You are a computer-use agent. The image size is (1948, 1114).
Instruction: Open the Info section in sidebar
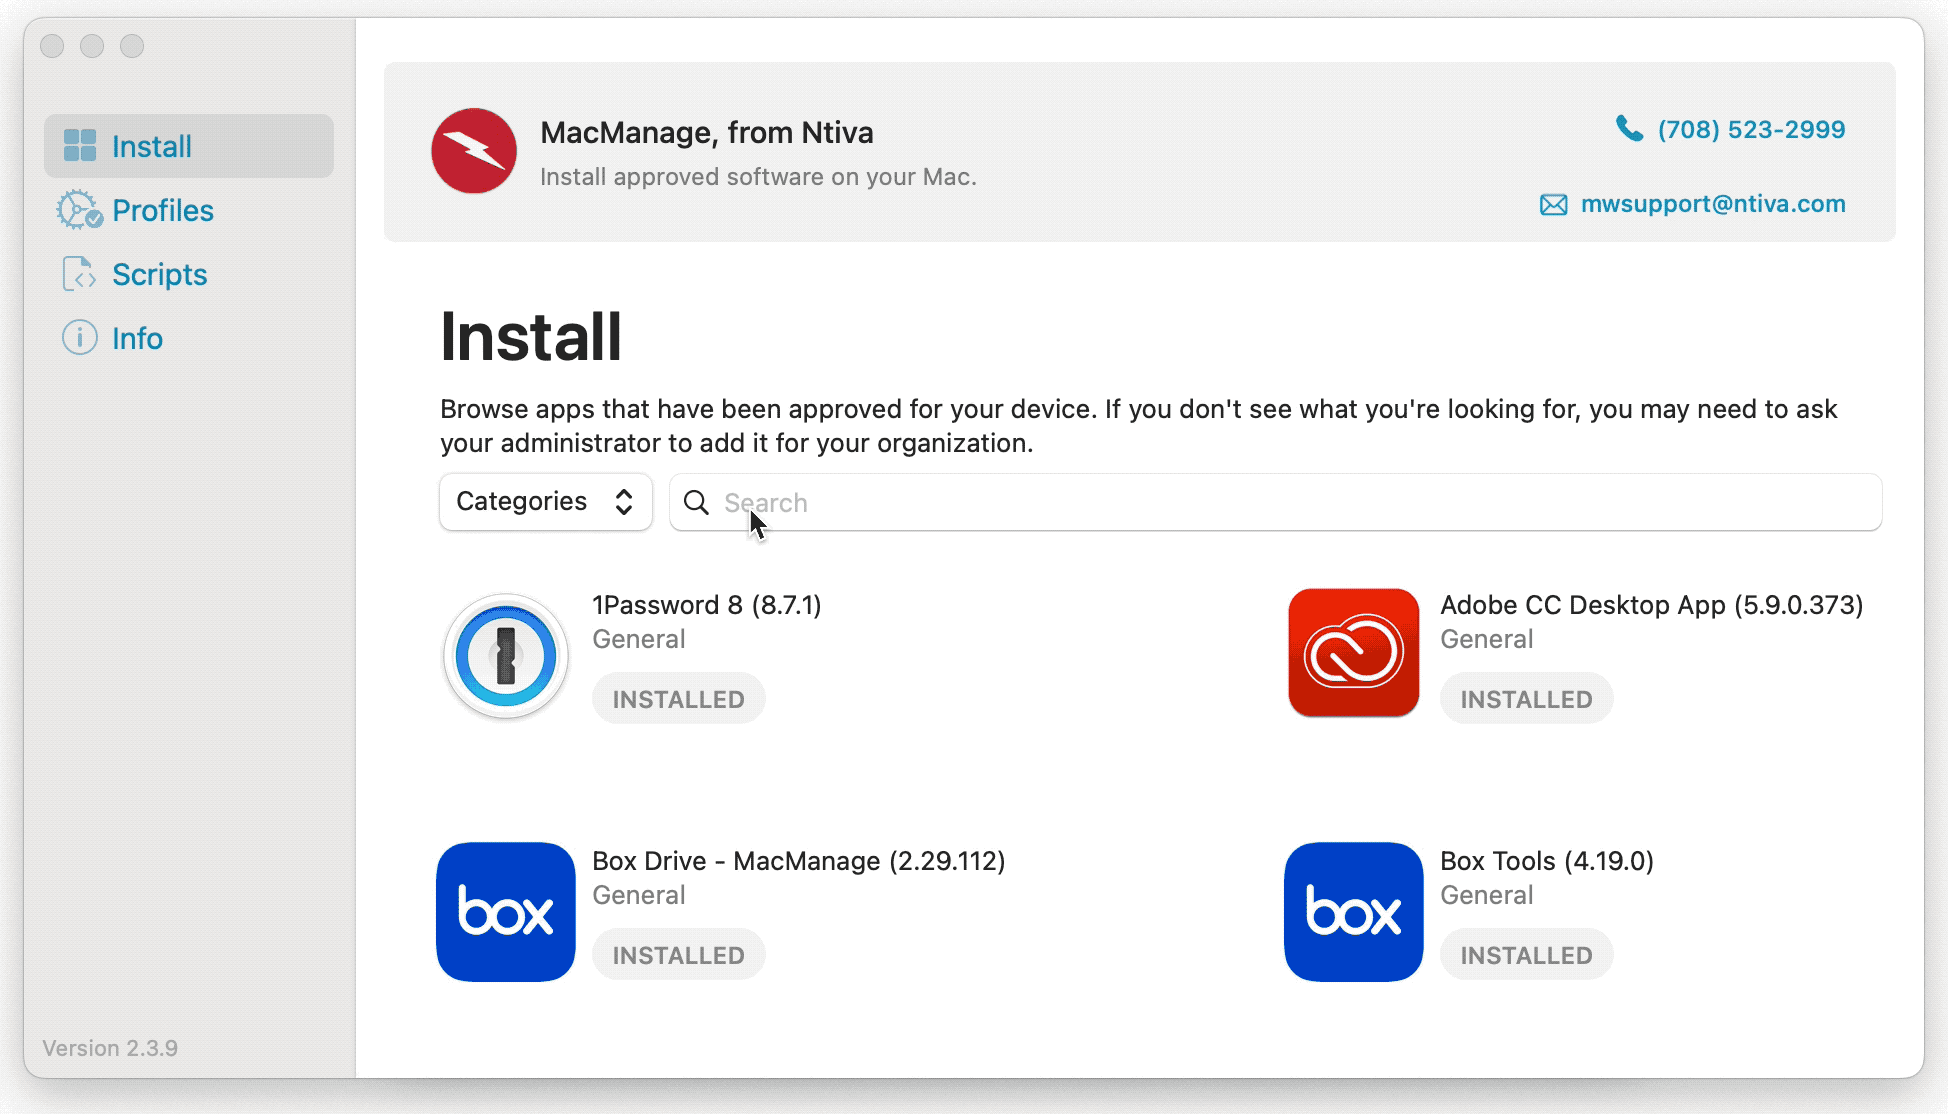[x=188, y=338]
